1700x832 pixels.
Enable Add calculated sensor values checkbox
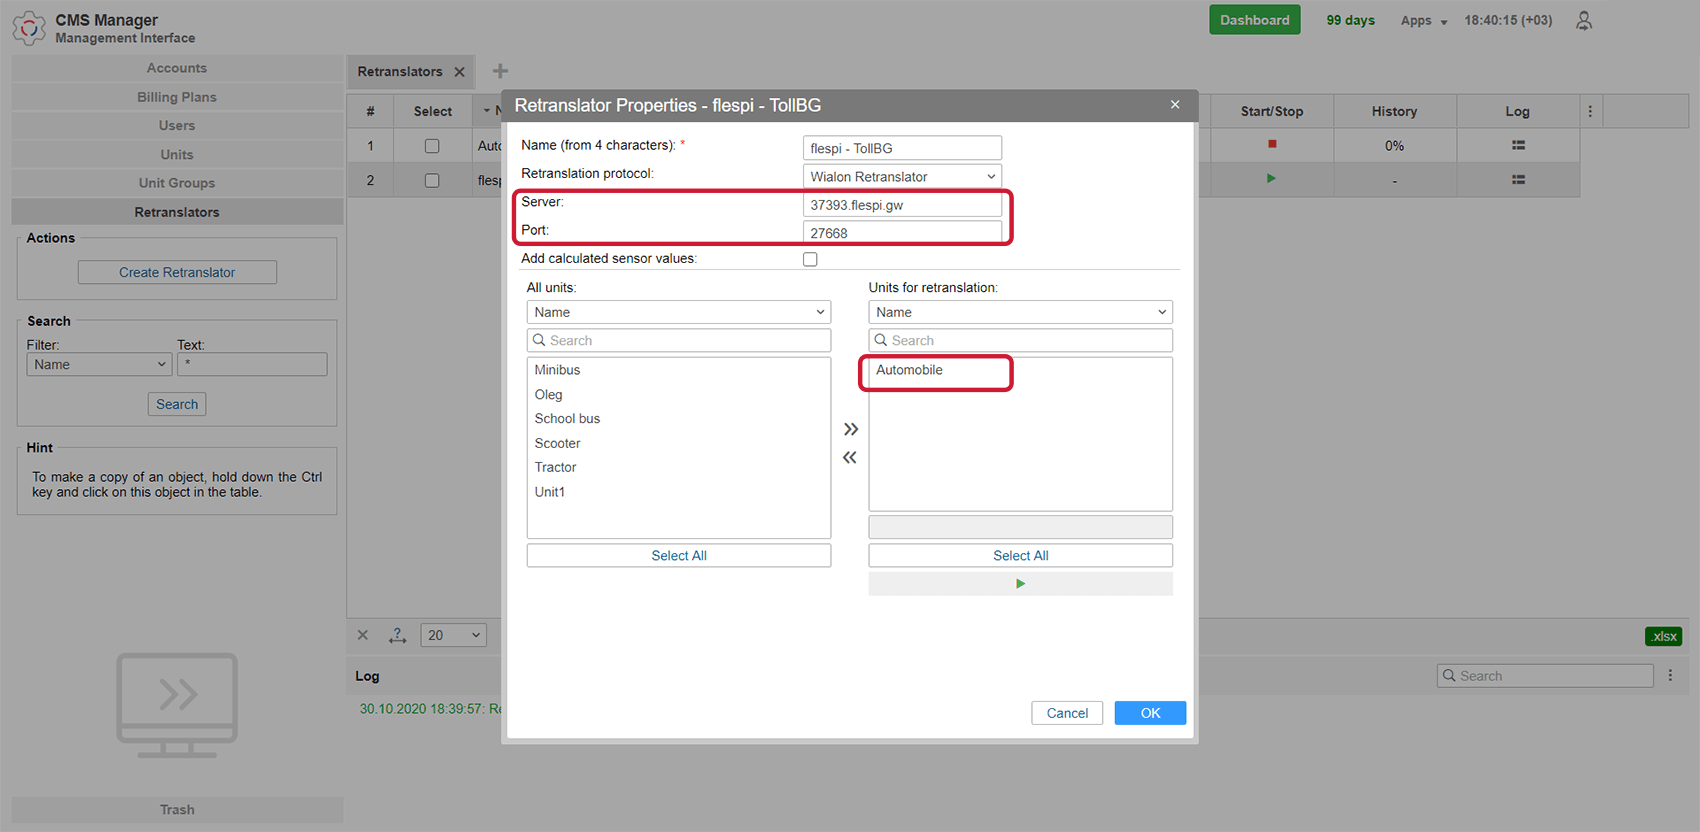pyautogui.click(x=810, y=259)
